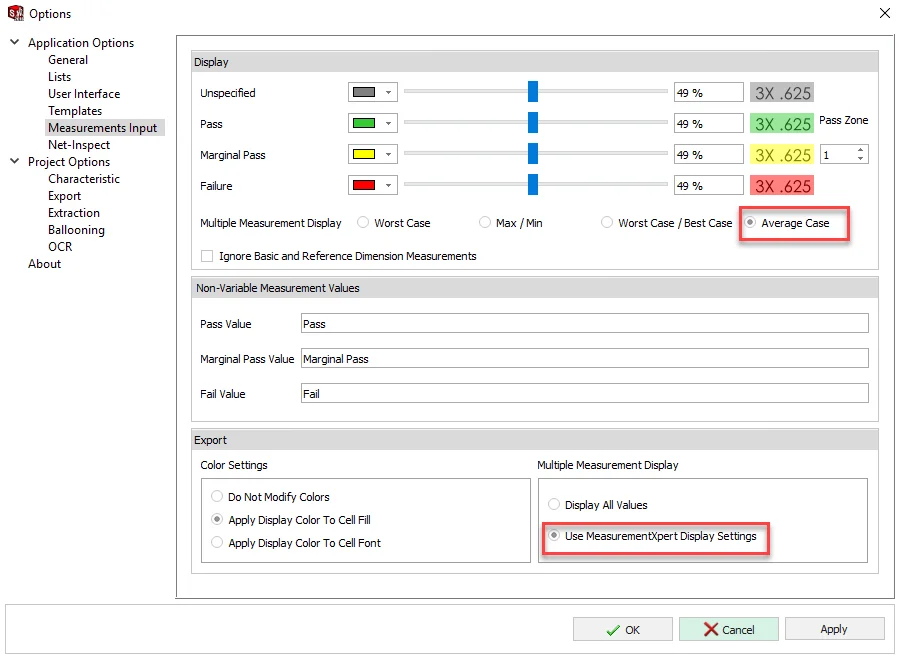Click the Options window app icon
The height and width of the screenshot is (658, 899).
(14, 13)
